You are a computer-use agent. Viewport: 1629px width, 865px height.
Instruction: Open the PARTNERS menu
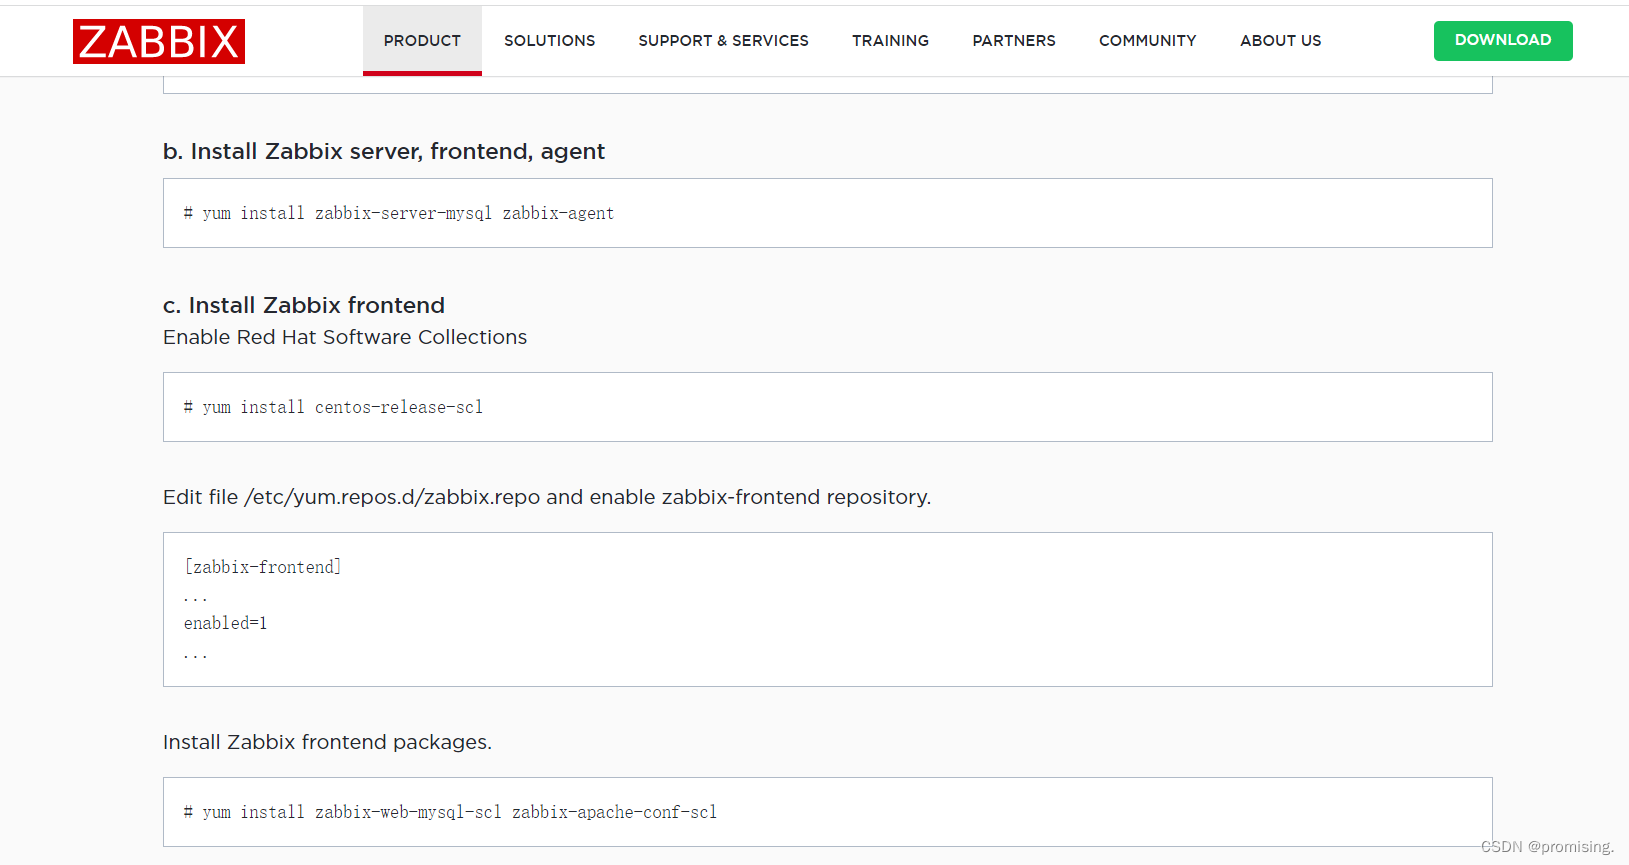[x=1014, y=41]
